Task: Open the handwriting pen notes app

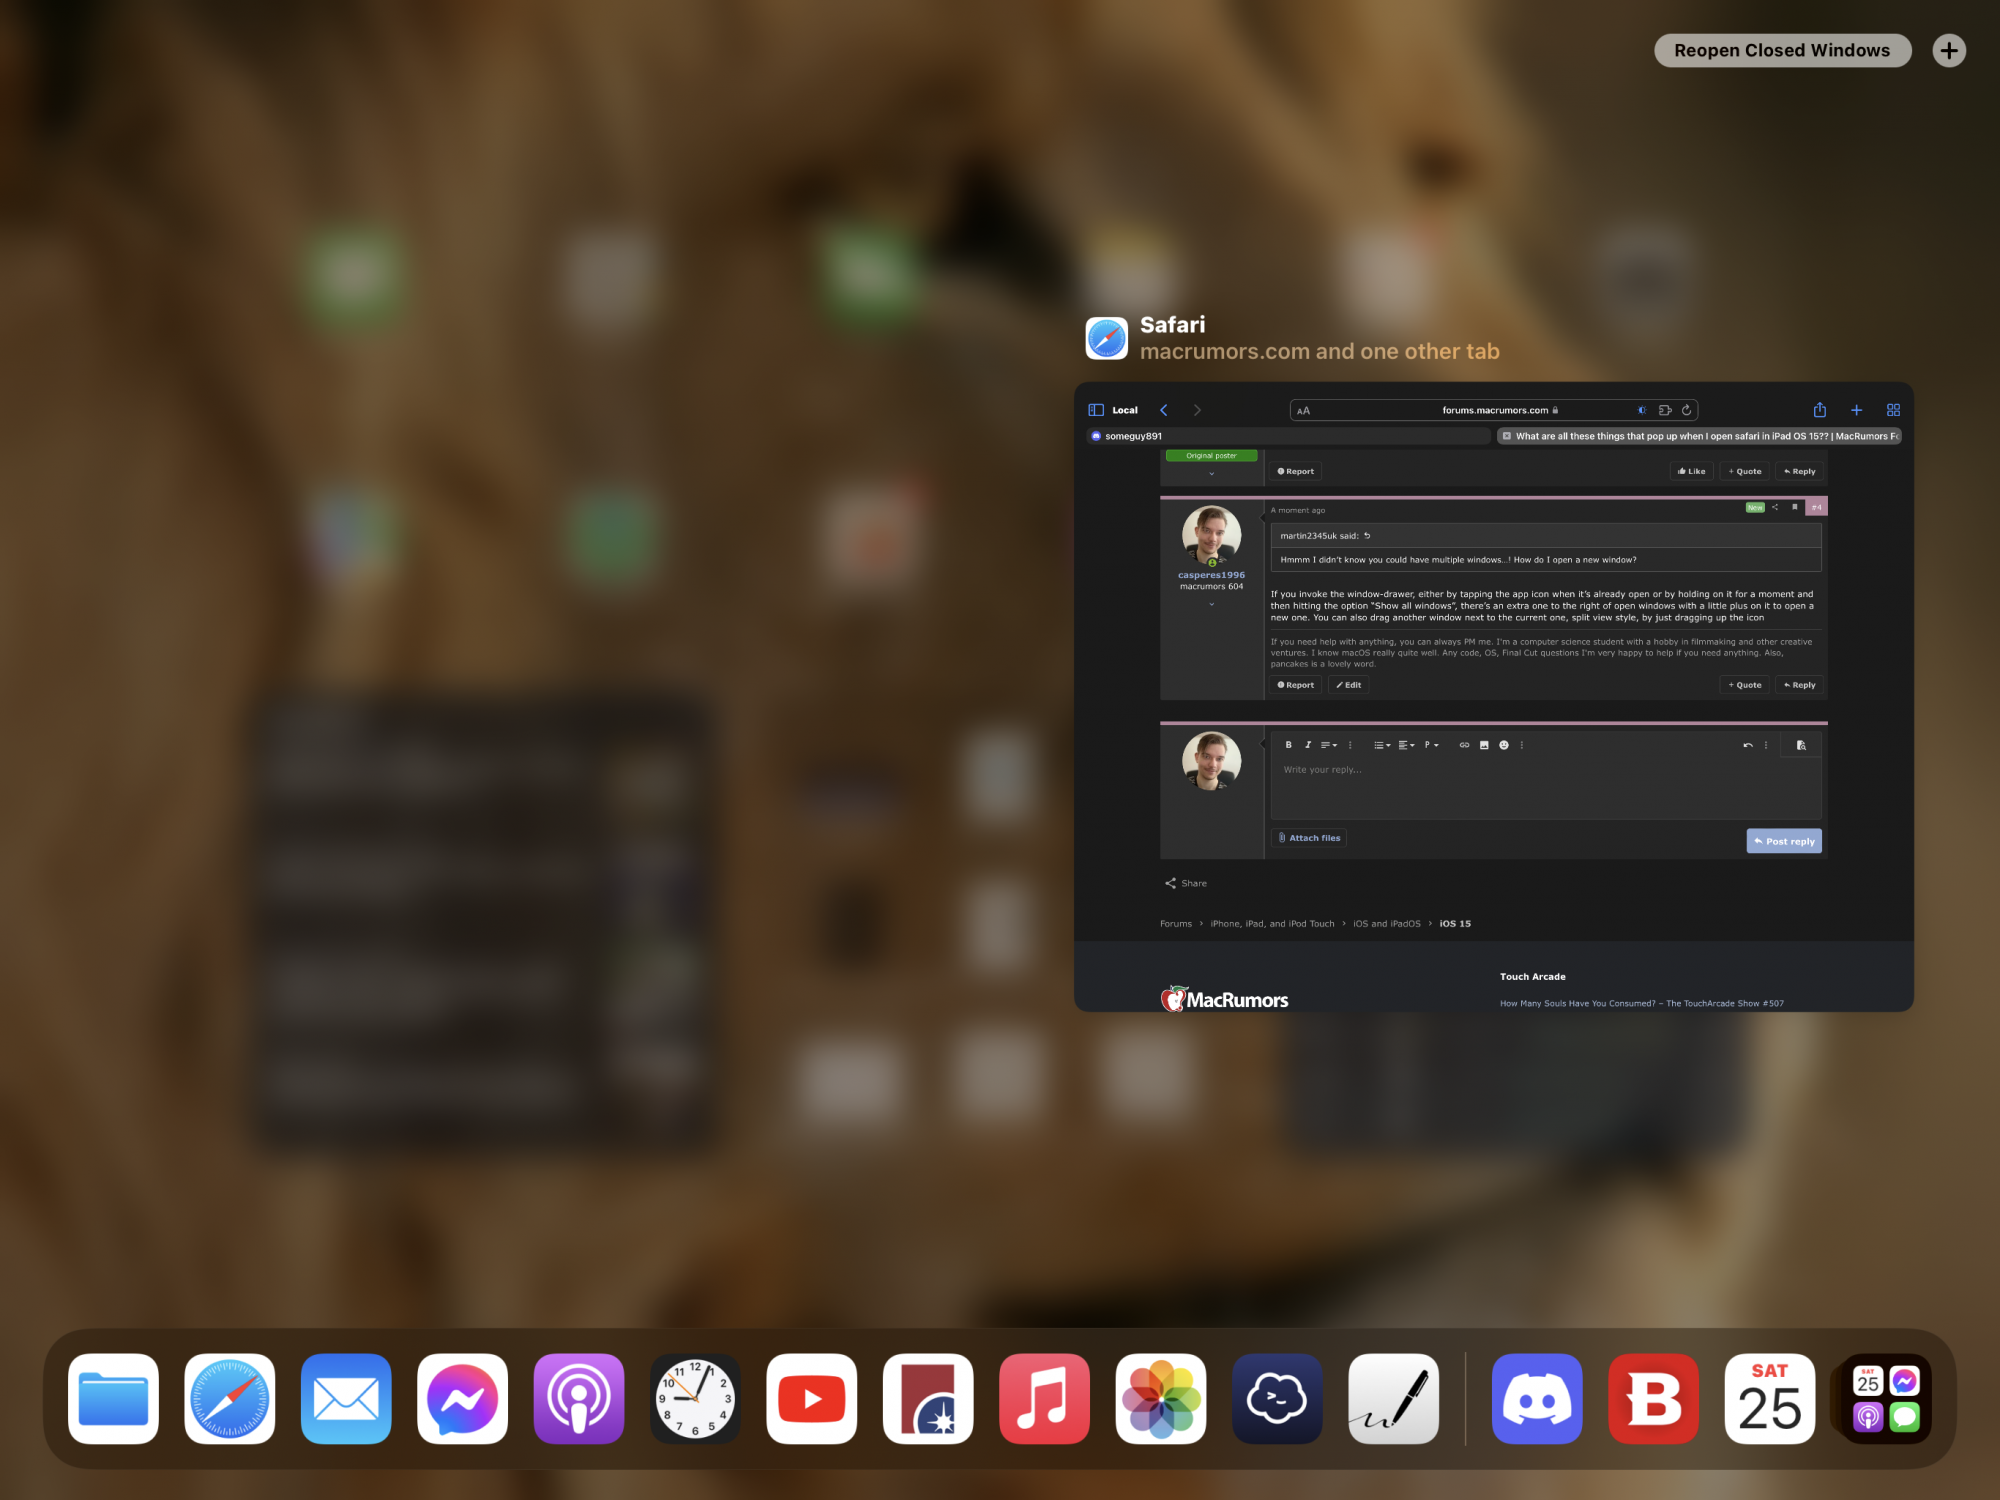Action: tap(1393, 1398)
